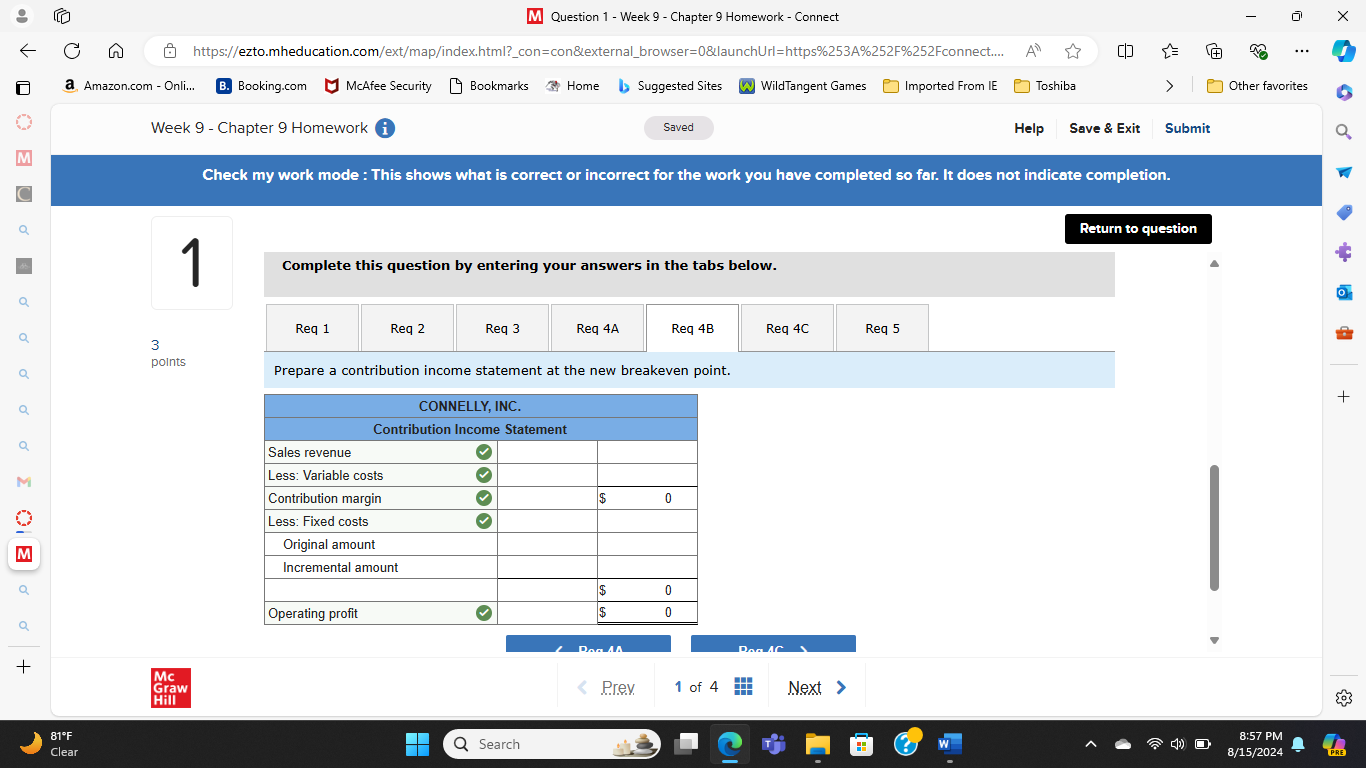The width and height of the screenshot is (1366, 768).
Task: Open the question map grid icon
Action: point(743,686)
